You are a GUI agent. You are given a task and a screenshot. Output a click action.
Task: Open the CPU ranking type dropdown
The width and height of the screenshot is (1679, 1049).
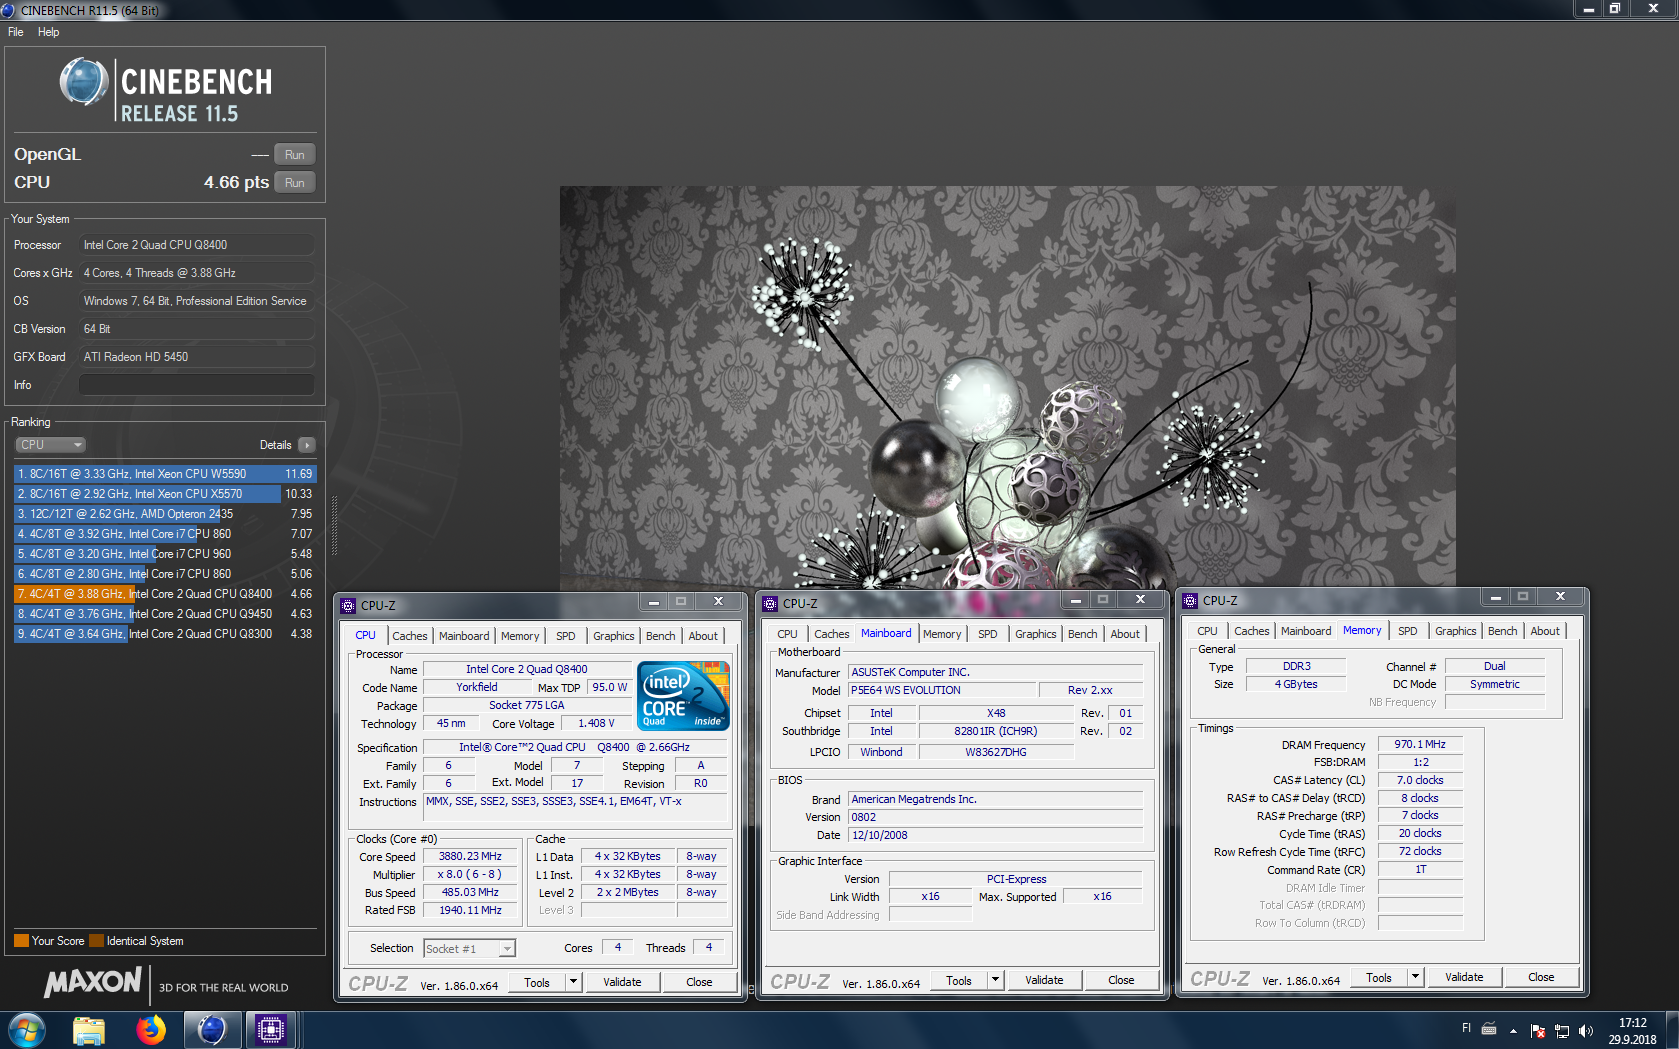tap(50, 445)
